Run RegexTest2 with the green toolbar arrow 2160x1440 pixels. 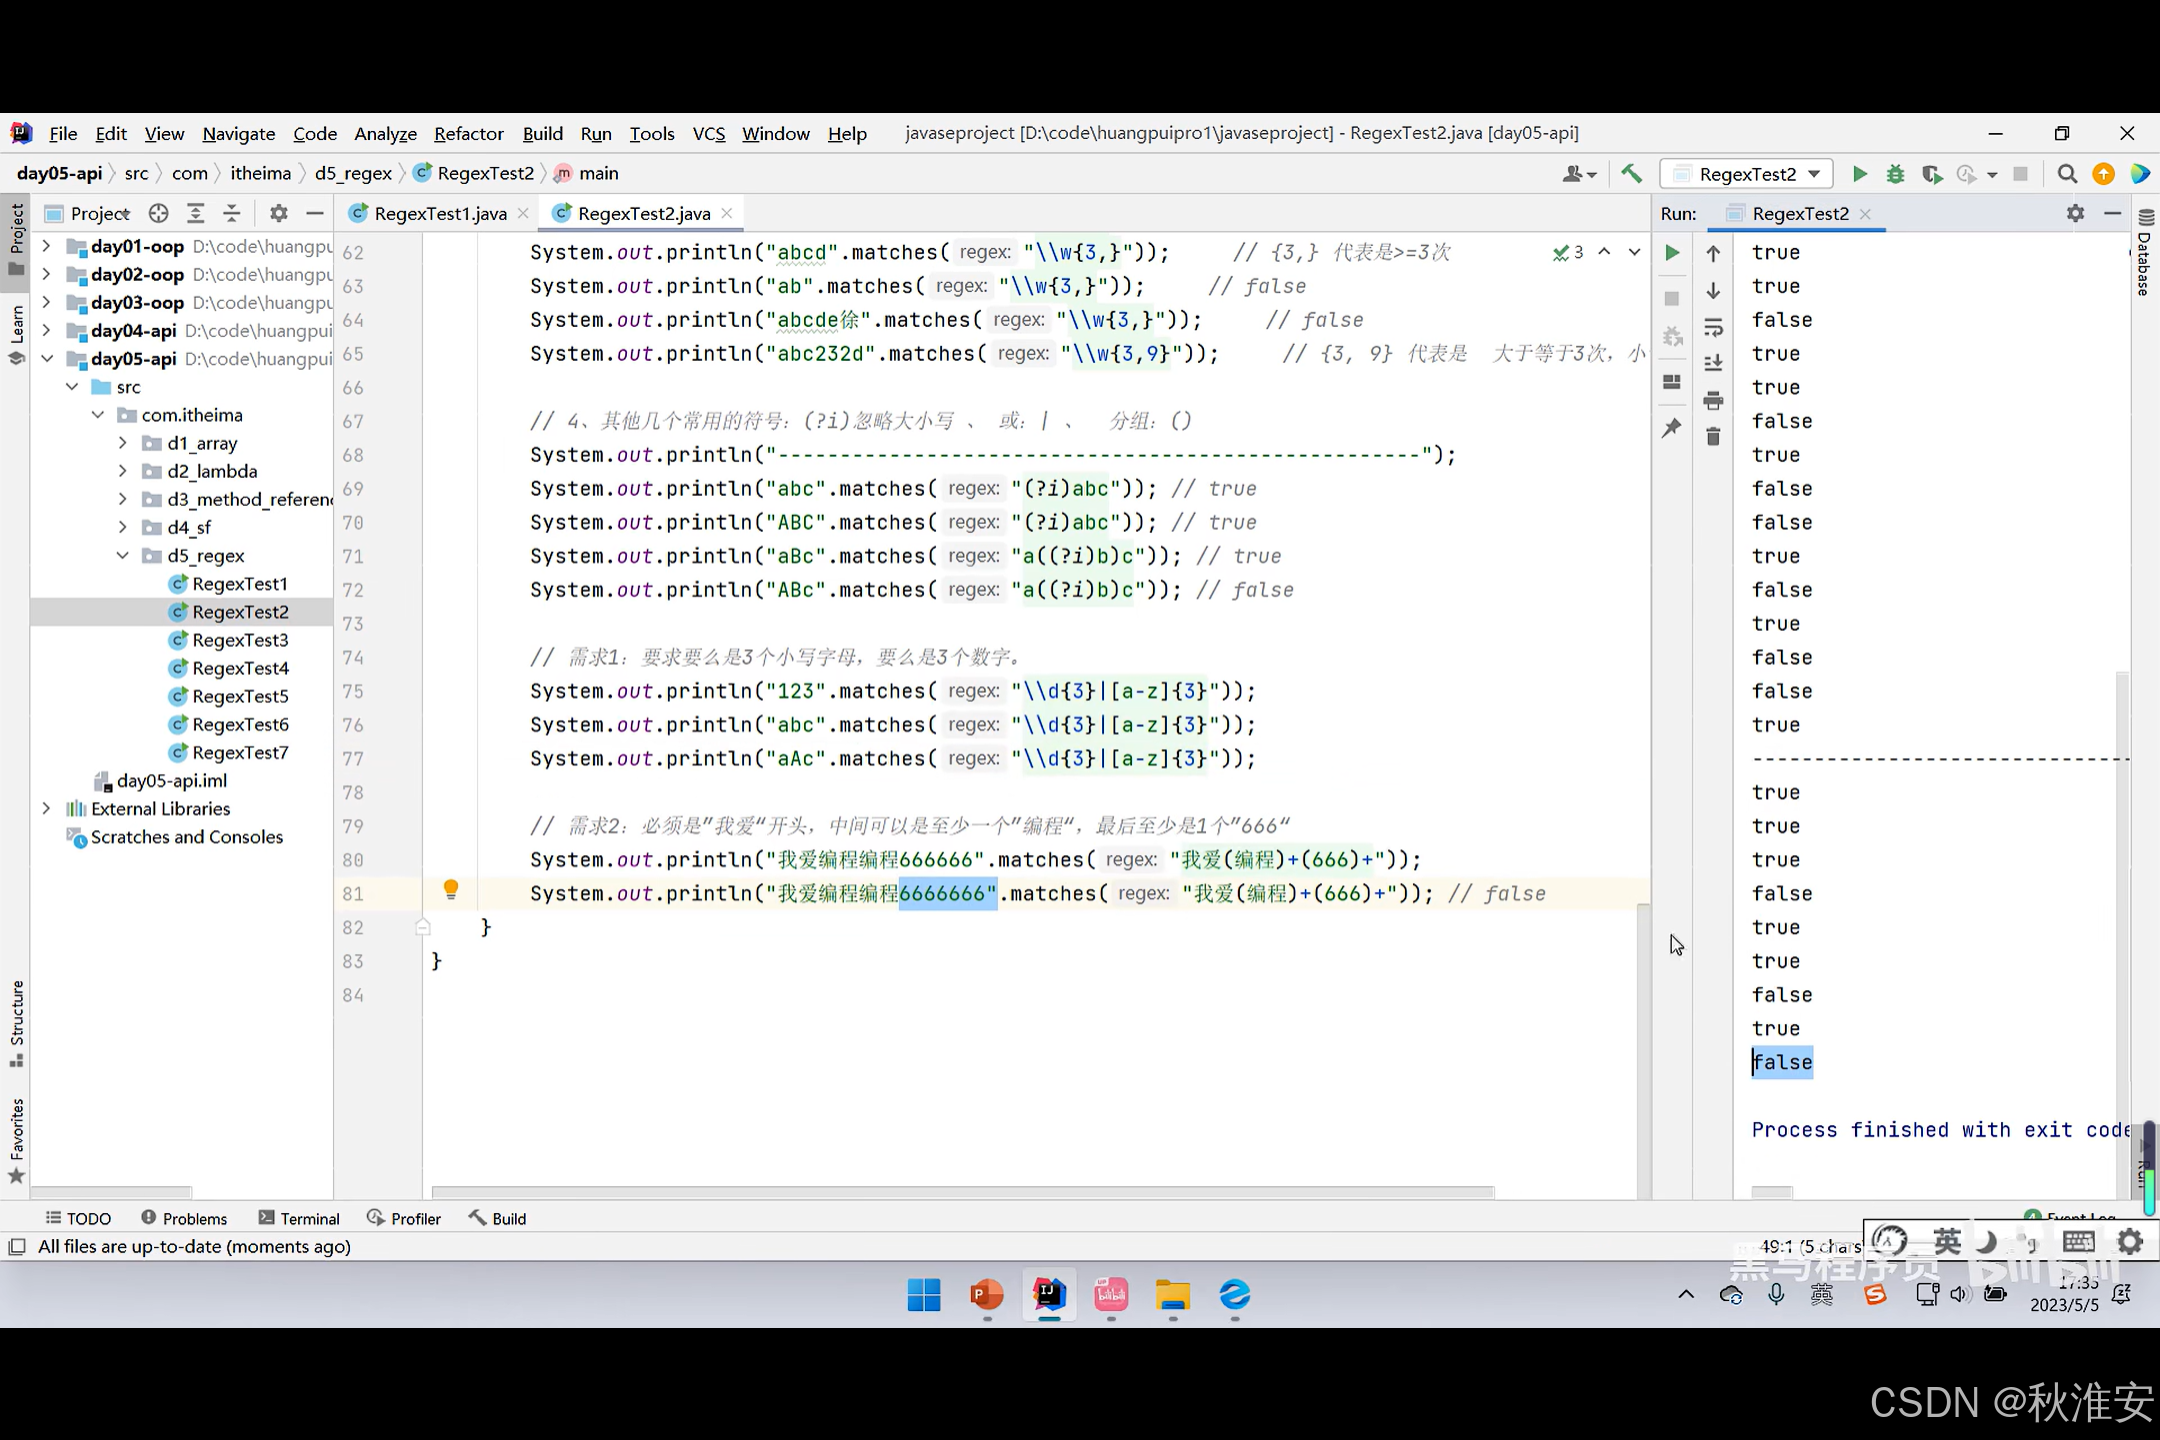pos(1859,174)
